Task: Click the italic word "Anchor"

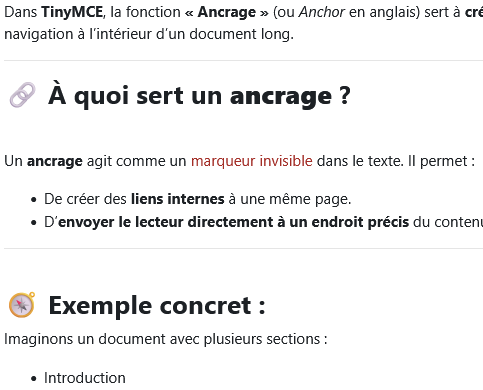Action: 322,12
